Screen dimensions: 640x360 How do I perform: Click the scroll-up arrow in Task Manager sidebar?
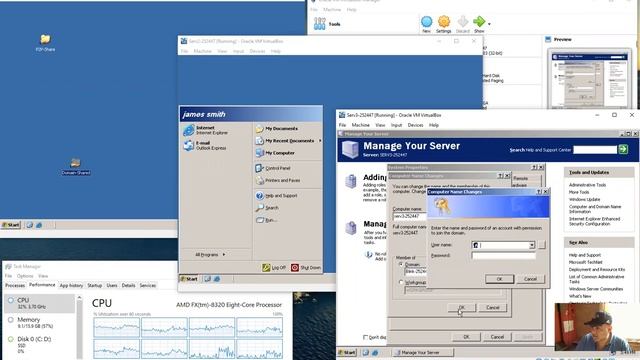coord(79,298)
